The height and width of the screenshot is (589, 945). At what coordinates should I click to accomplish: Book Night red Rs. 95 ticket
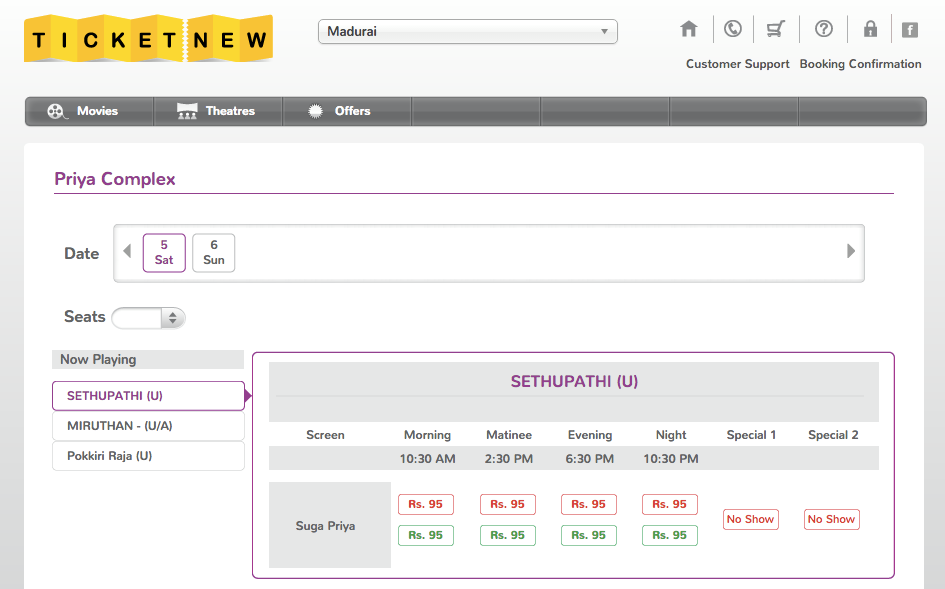[x=670, y=504]
